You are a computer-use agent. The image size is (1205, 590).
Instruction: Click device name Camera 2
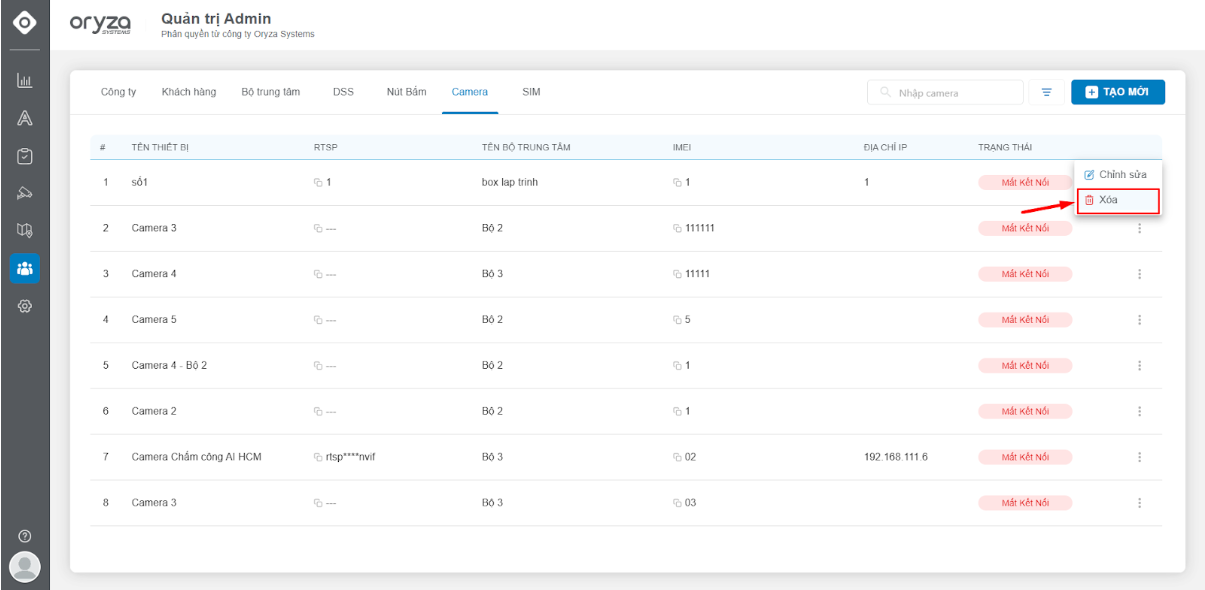[x=154, y=411]
